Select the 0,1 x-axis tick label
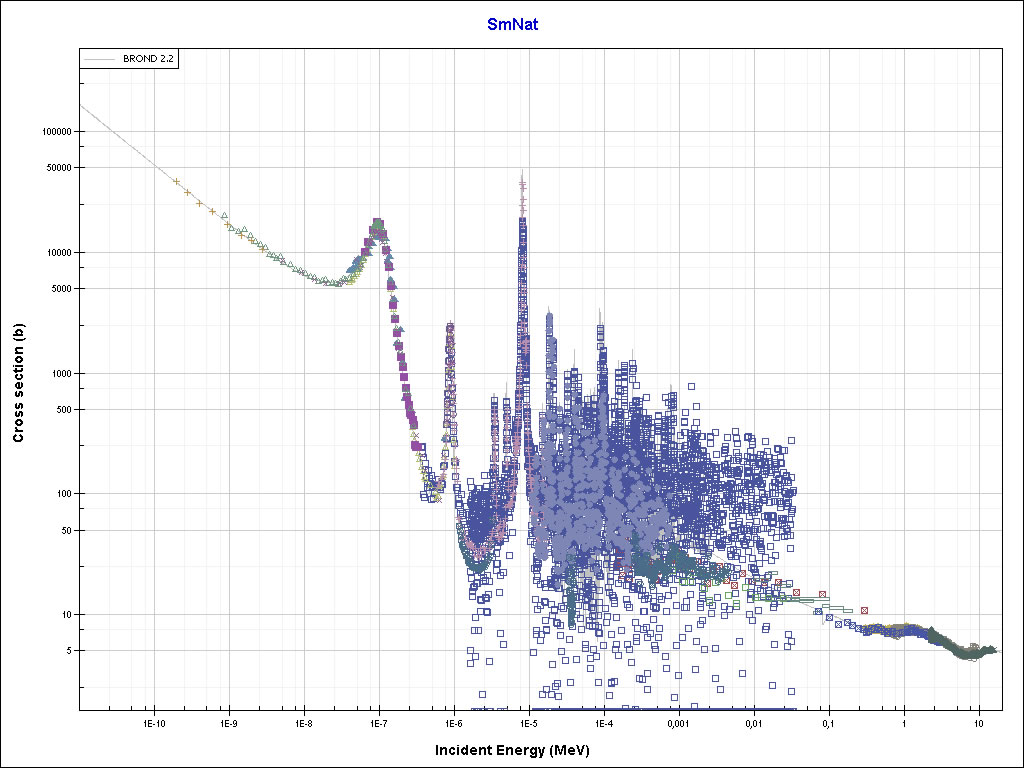This screenshot has height=768, width=1024. pyautogui.click(x=828, y=722)
